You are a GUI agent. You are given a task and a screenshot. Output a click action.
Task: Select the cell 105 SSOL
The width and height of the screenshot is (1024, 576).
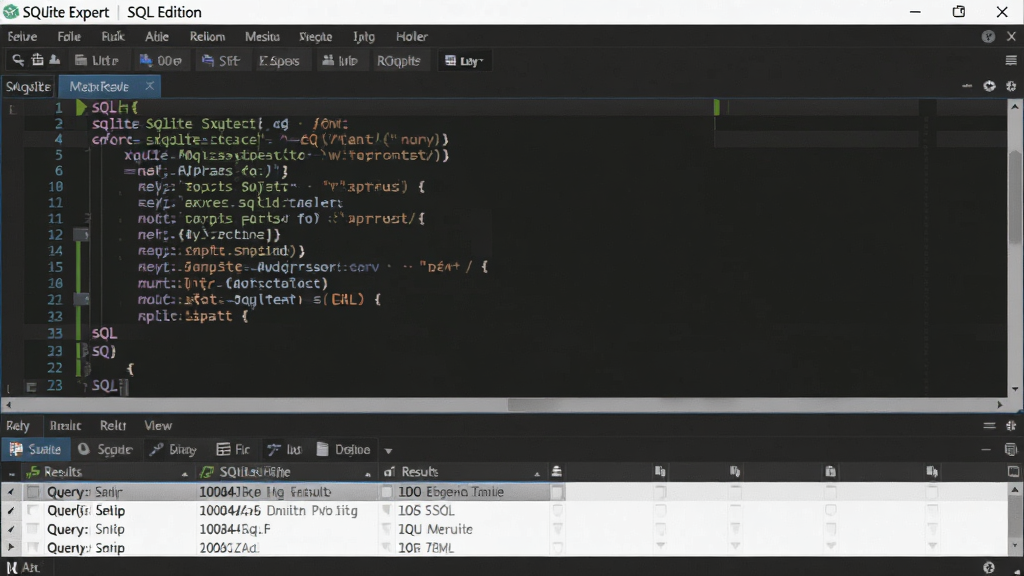tap(426, 511)
